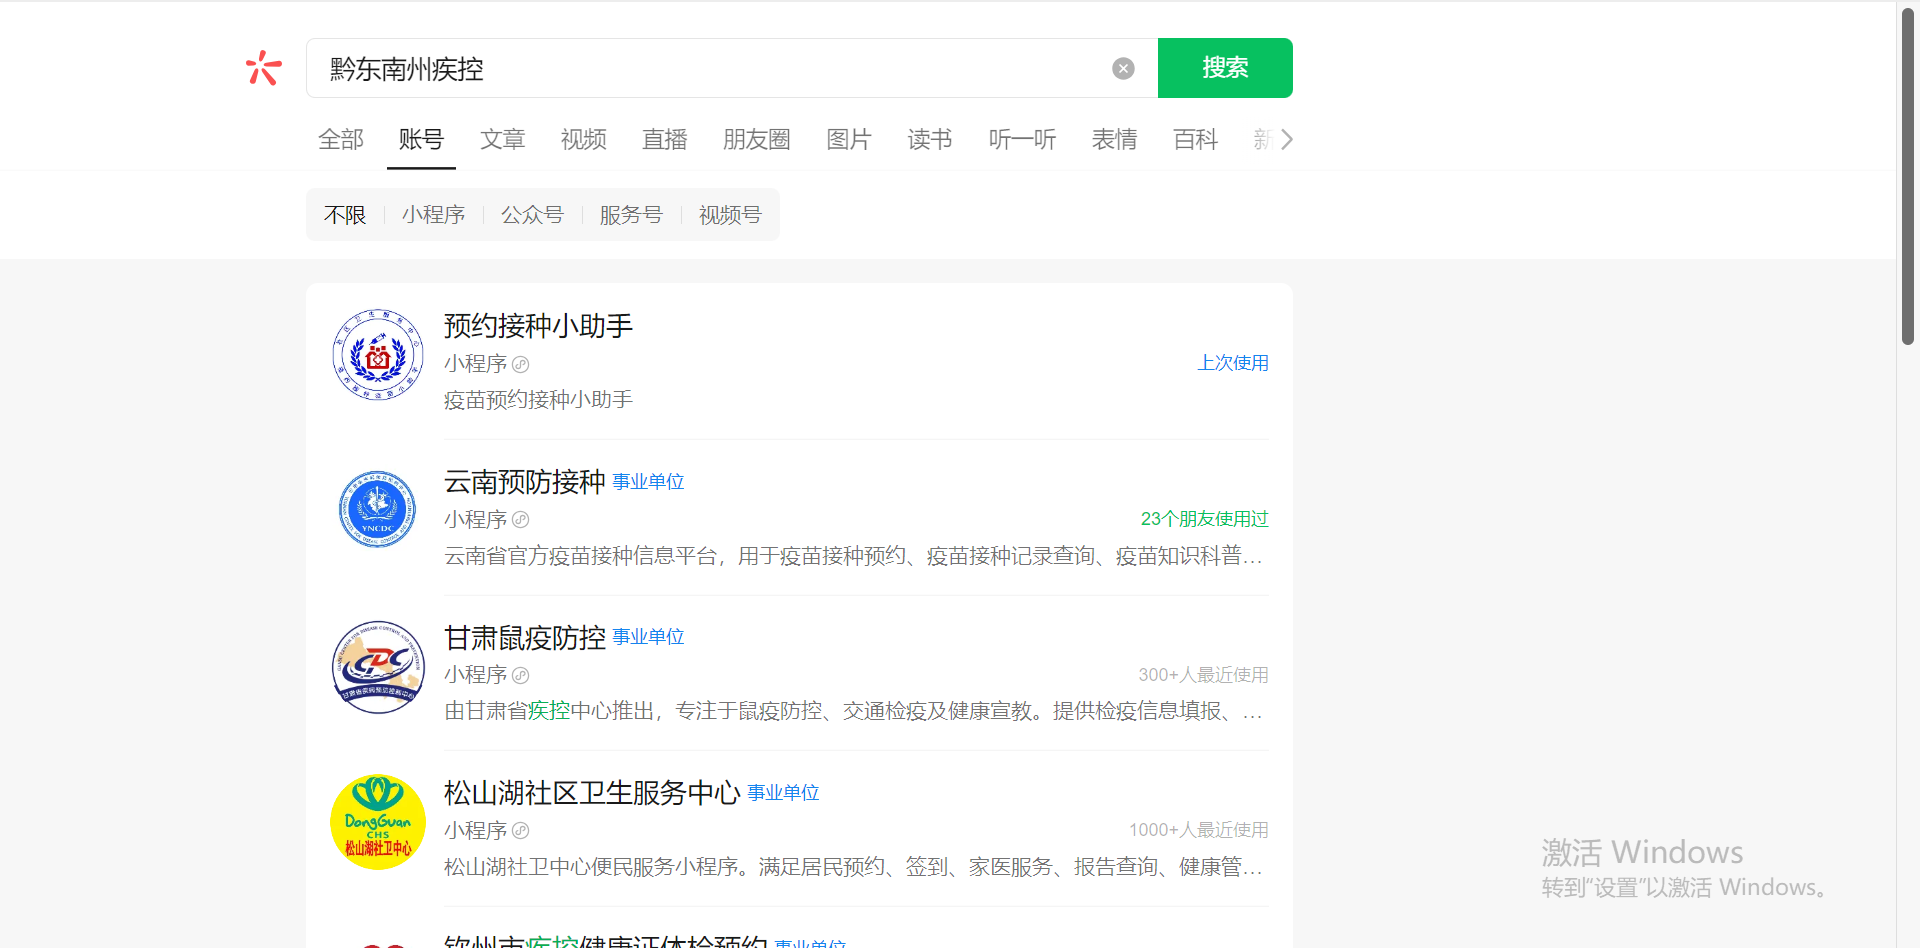Select the 表情 tab
The height and width of the screenshot is (948, 1920).
(x=1115, y=139)
